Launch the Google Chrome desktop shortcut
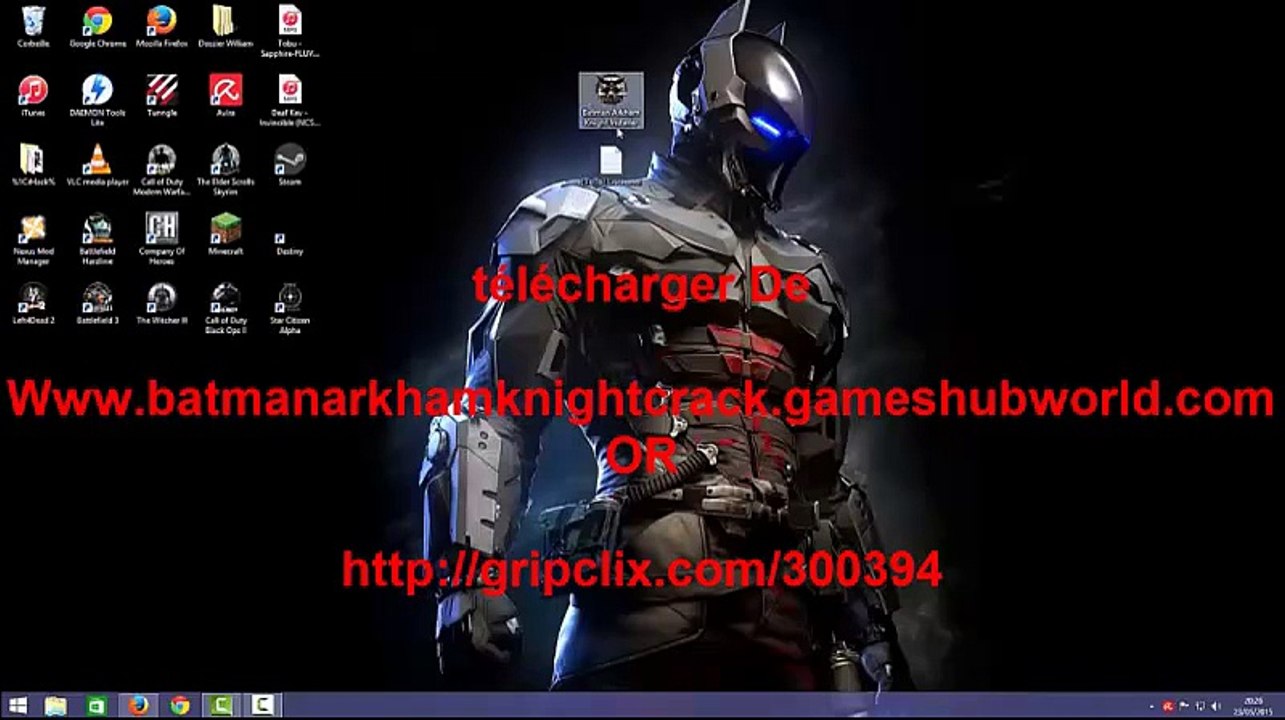 pyautogui.click(x=97, y=27)
